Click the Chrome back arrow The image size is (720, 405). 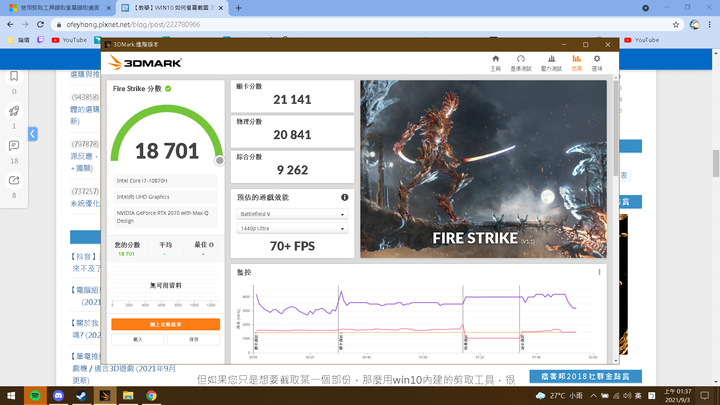(x=11, y=24)
